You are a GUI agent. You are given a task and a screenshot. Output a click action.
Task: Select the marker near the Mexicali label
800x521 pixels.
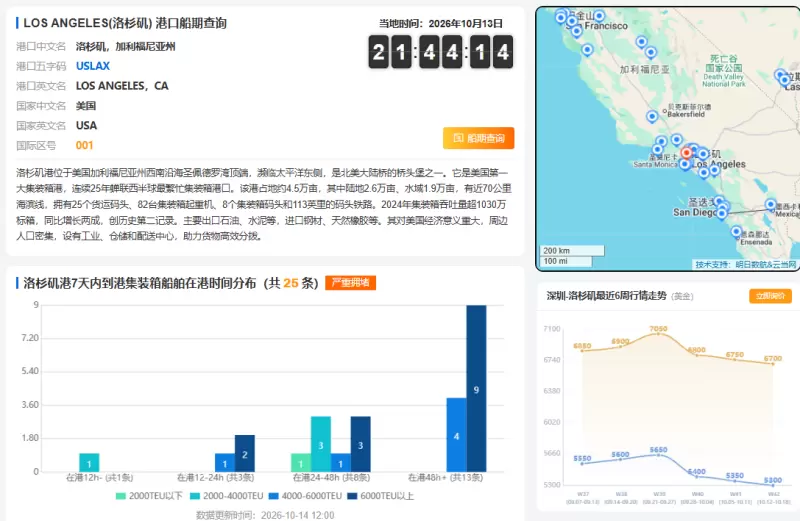pos(770,205)
